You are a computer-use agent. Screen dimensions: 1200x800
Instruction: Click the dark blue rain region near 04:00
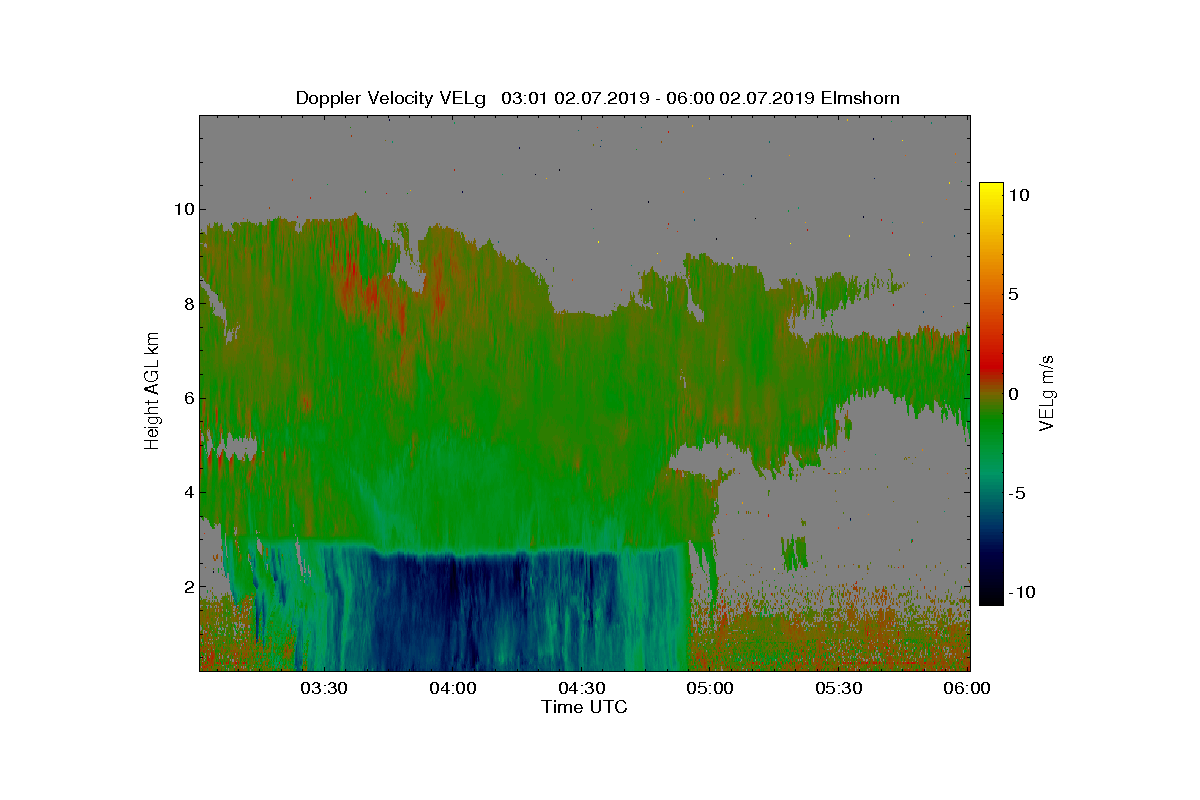coord(450,610)
